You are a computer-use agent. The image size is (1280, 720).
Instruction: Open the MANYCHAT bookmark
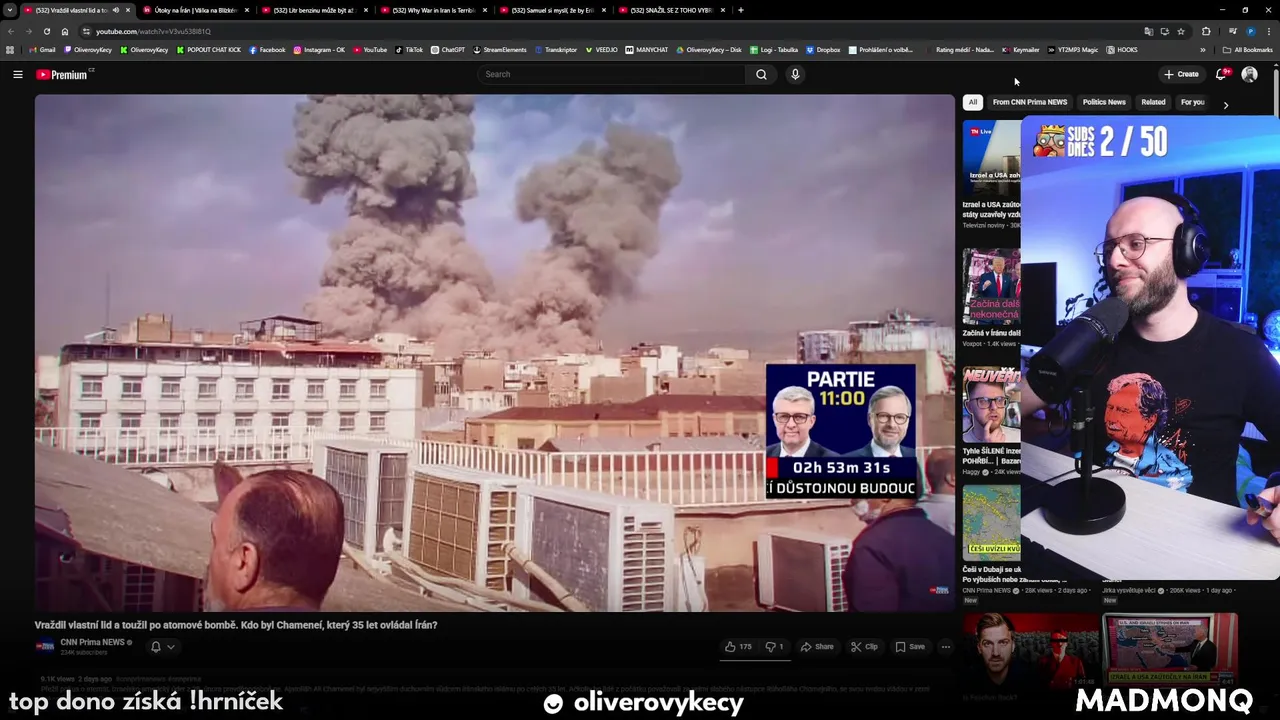[x=647, y=50]
